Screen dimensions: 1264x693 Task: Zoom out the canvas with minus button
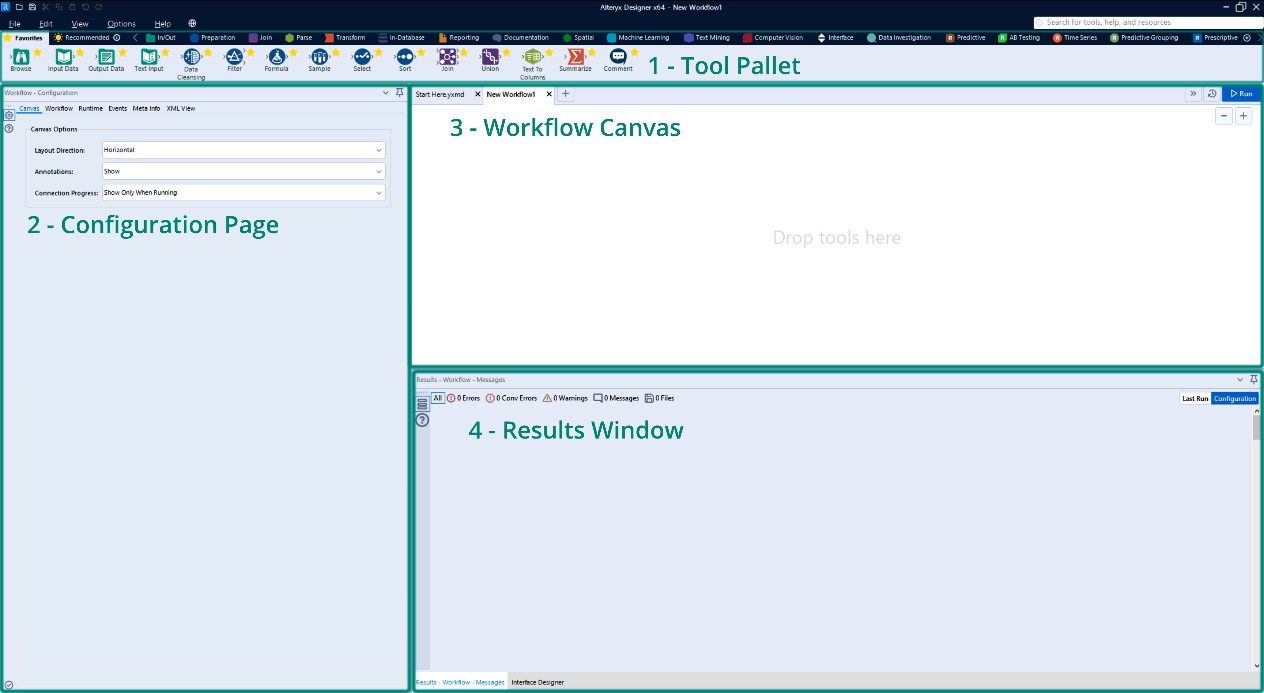(1224, 116)
